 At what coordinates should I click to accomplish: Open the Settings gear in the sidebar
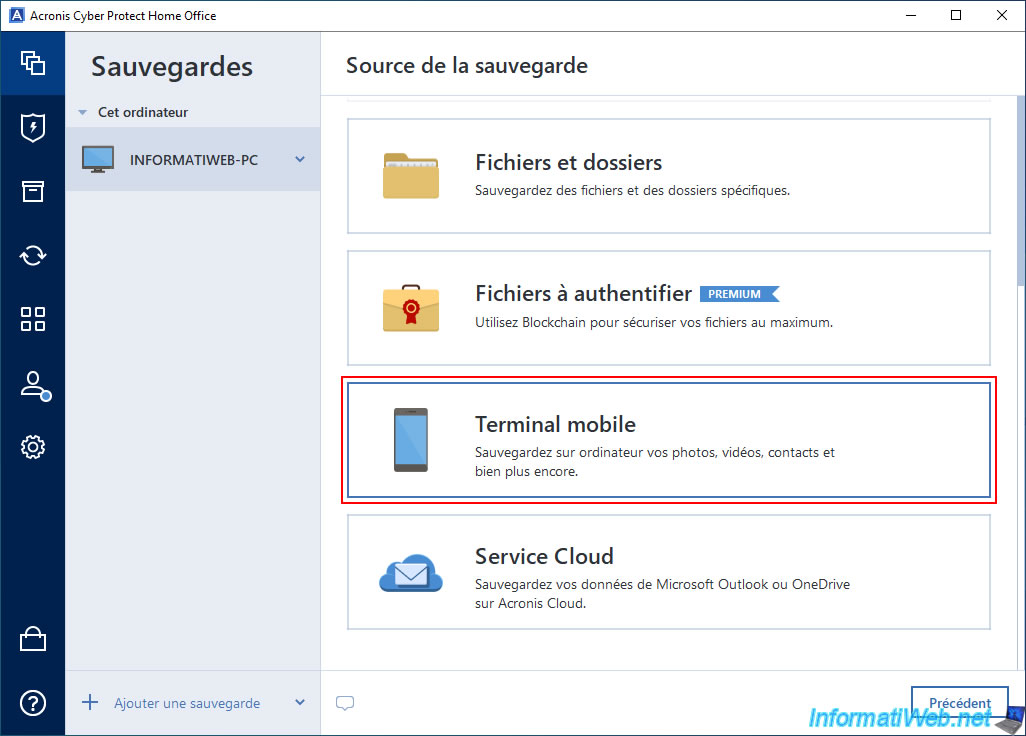pyautogui.click(x=33, y=447)
